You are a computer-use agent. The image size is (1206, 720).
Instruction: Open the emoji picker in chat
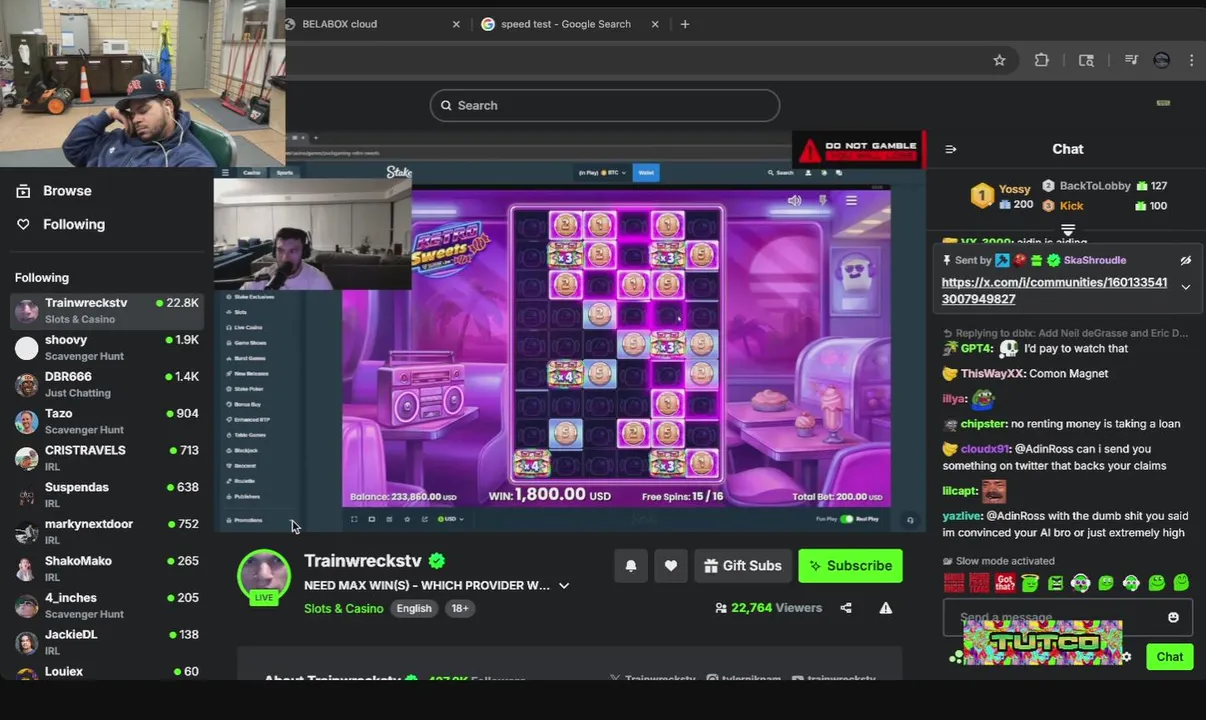point(1173,617)
